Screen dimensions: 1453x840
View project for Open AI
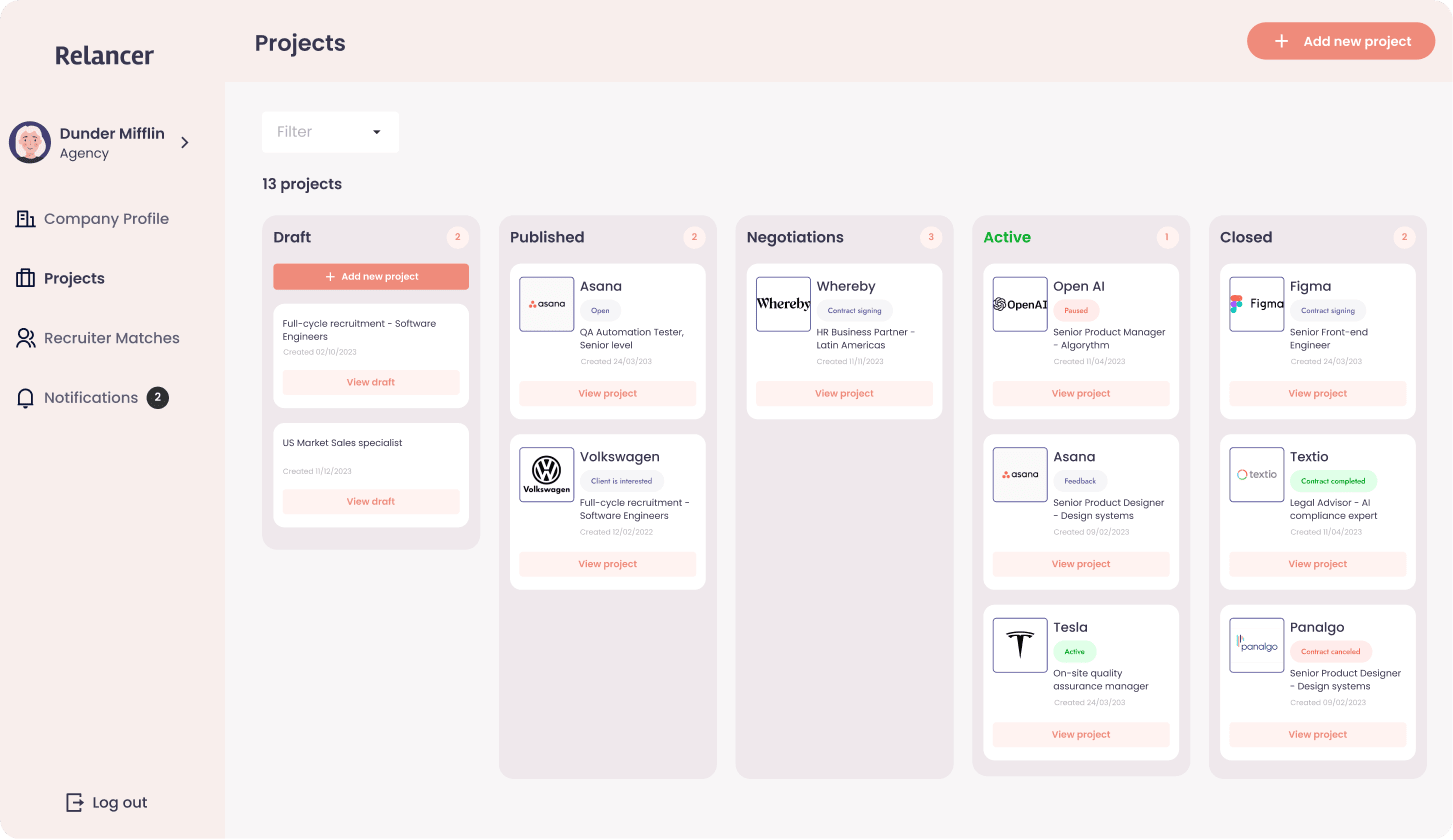[x=1081, y=393]
